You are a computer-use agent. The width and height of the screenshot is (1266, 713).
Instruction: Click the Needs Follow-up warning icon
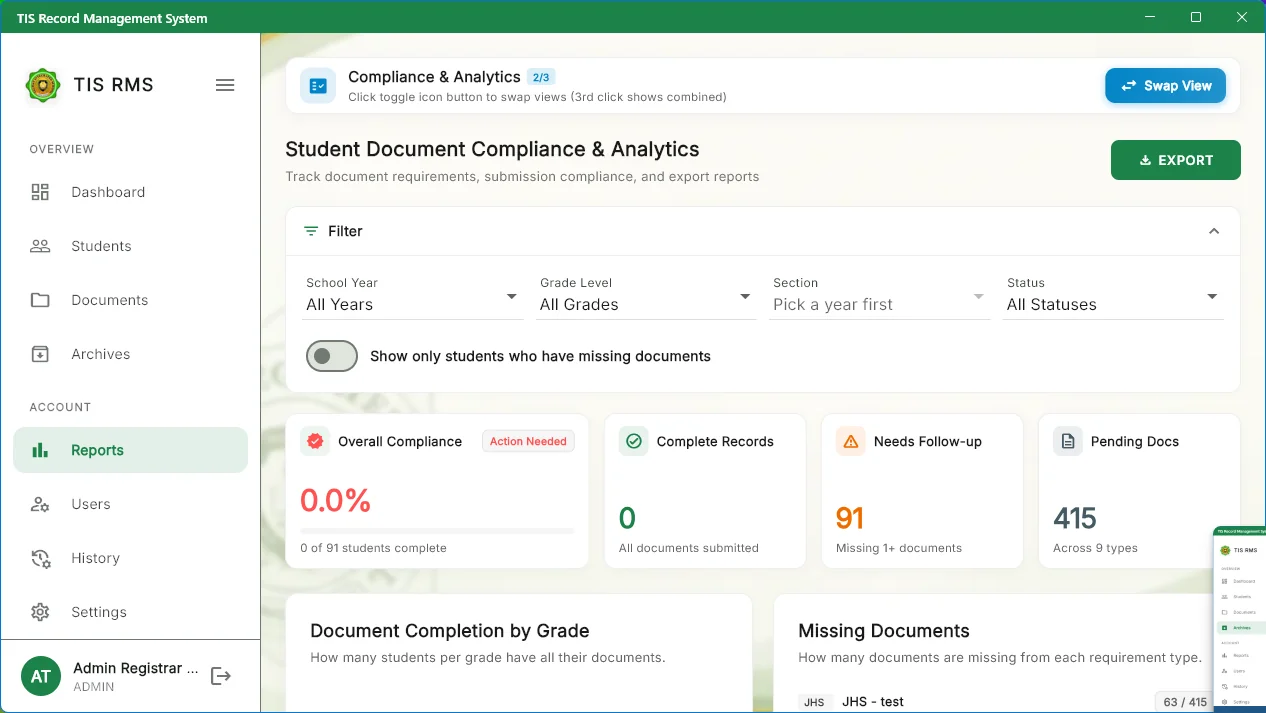[851, 441]
